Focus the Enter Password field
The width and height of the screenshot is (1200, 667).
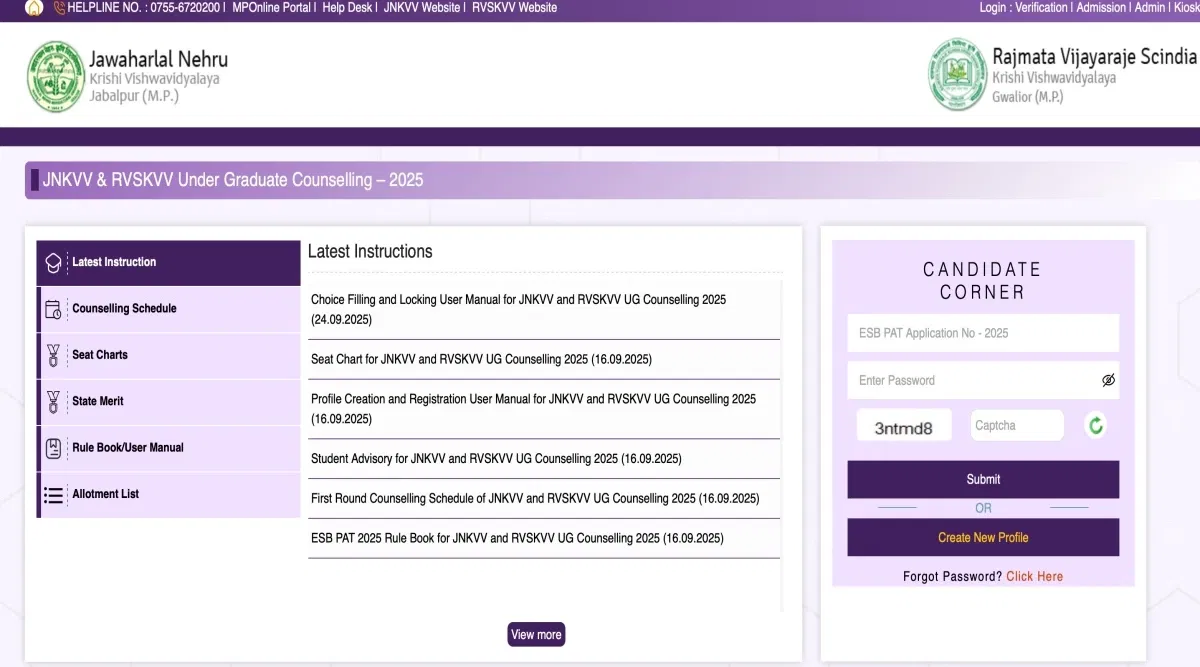click(983, 380)
